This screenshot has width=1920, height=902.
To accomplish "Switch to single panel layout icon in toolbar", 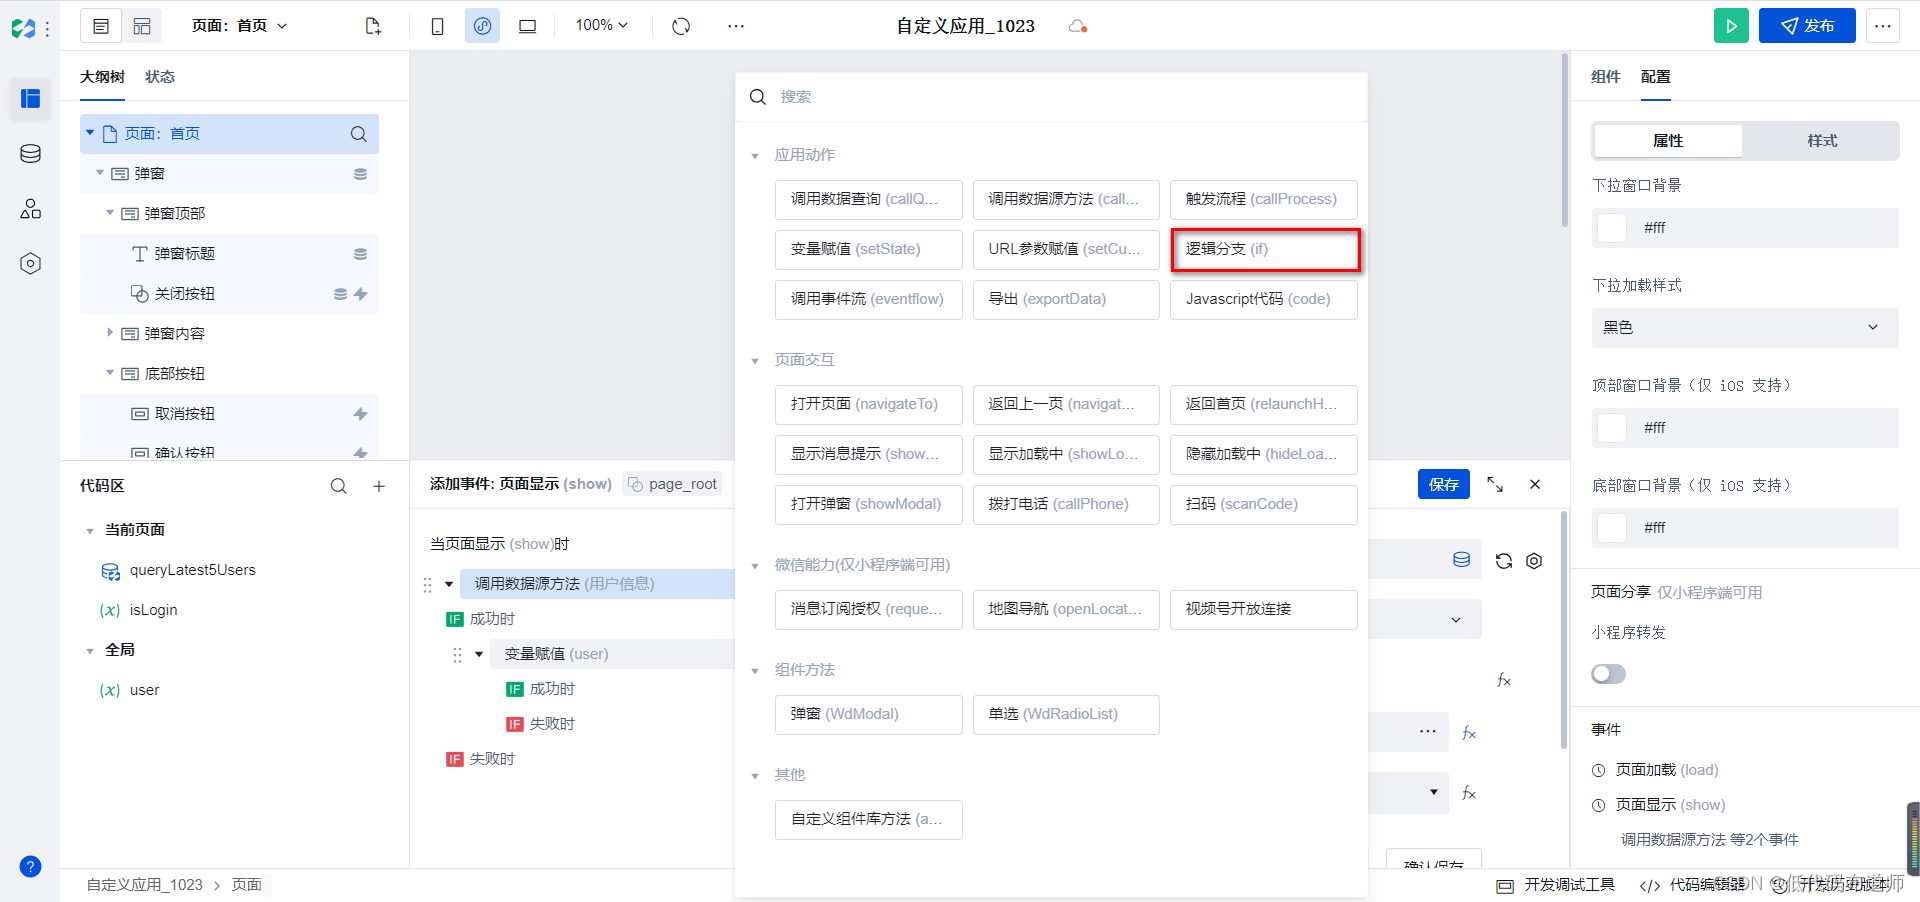I will pyautogui.click(x=101, y=26).
